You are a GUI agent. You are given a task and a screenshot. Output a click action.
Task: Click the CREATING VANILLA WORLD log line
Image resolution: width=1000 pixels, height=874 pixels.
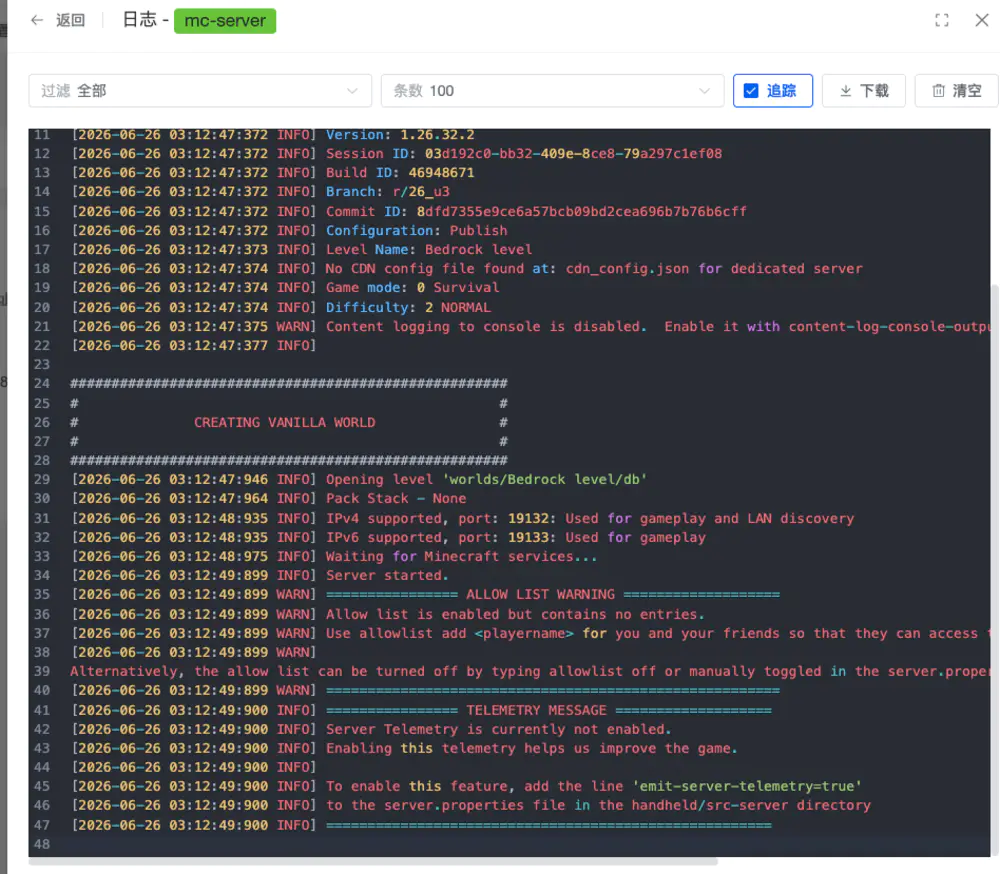click(x=284, y=422)
